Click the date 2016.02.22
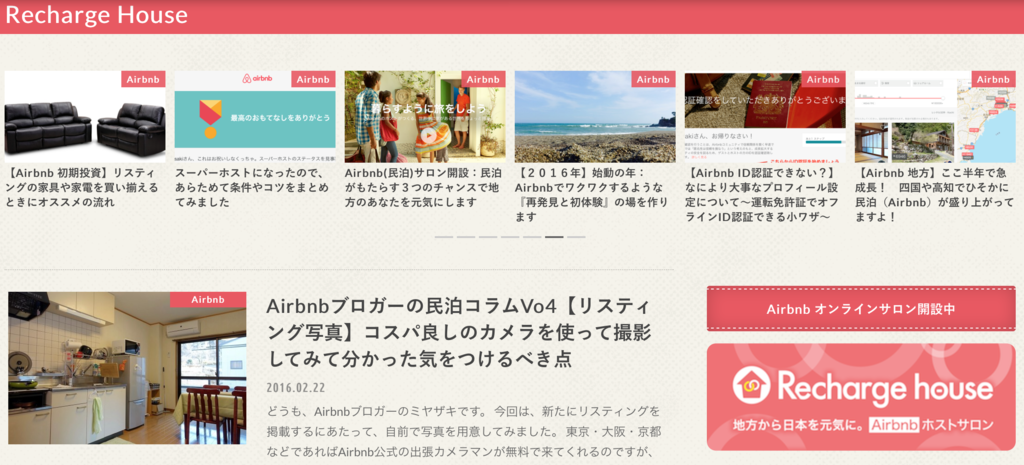Screen dimensions: 1024x465 (296, 387)
